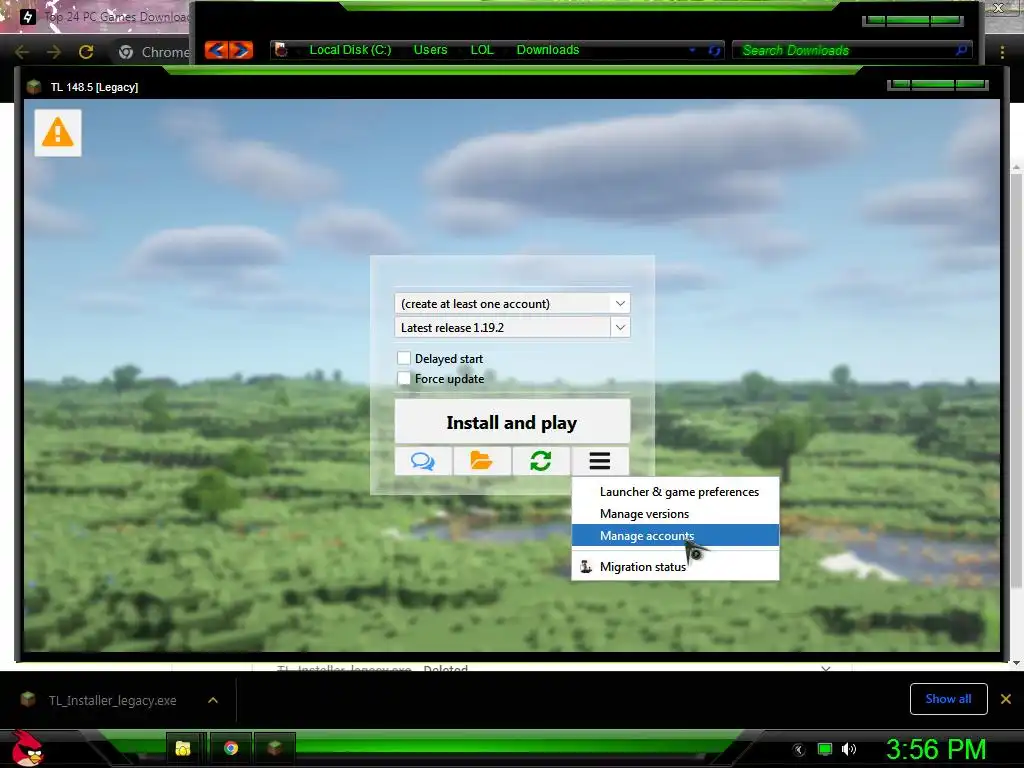This screenshot has height=768, width=1024.
Task: Click the Angry Birds start button
Action: 27,748
